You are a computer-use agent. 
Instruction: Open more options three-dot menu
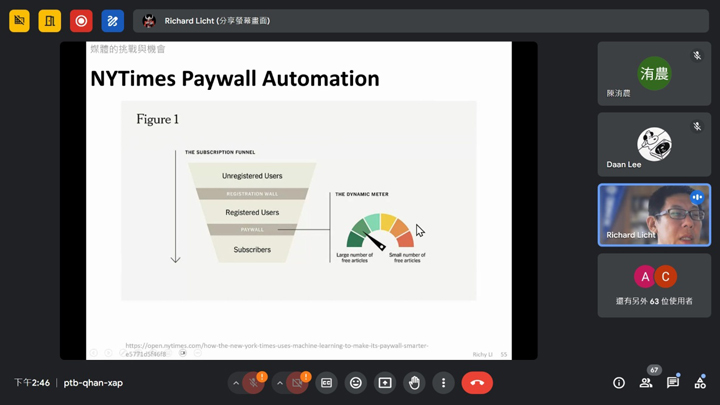[x=443, y=382]
